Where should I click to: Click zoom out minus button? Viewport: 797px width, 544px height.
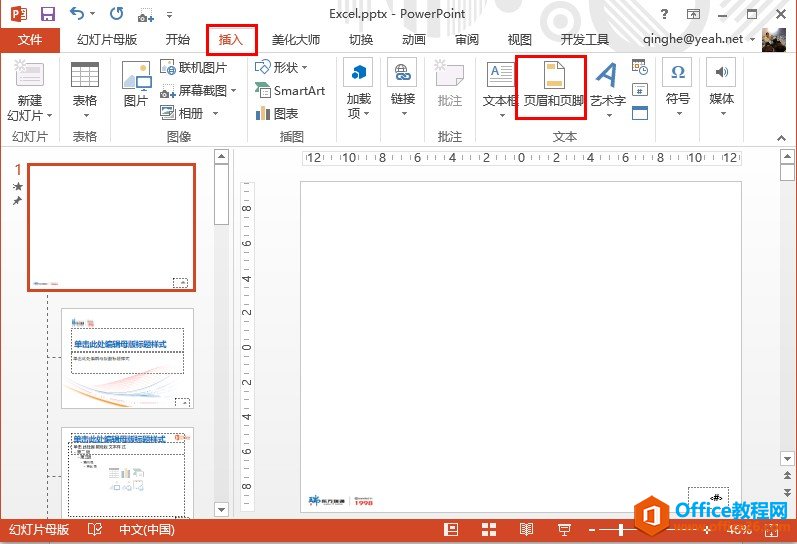coord(592,530)
